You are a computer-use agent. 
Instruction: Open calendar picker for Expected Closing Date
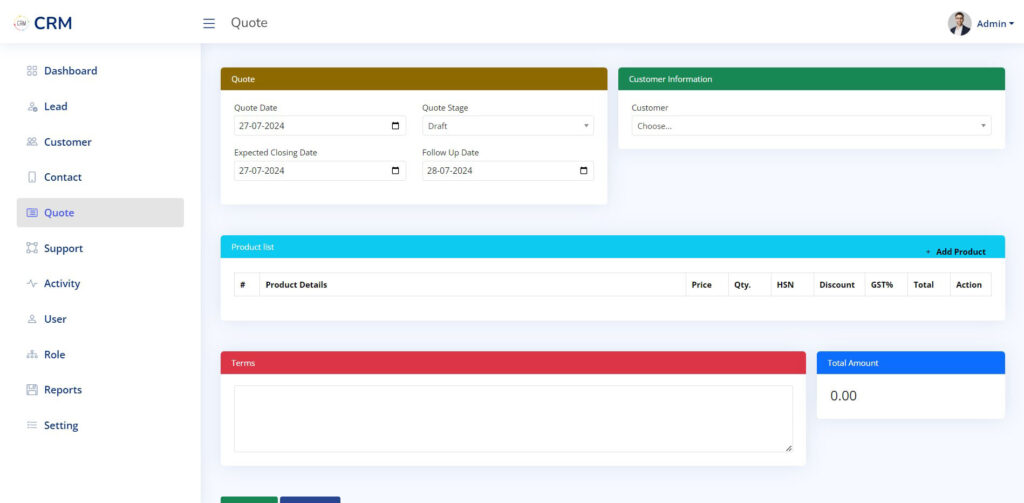point(395,170)
